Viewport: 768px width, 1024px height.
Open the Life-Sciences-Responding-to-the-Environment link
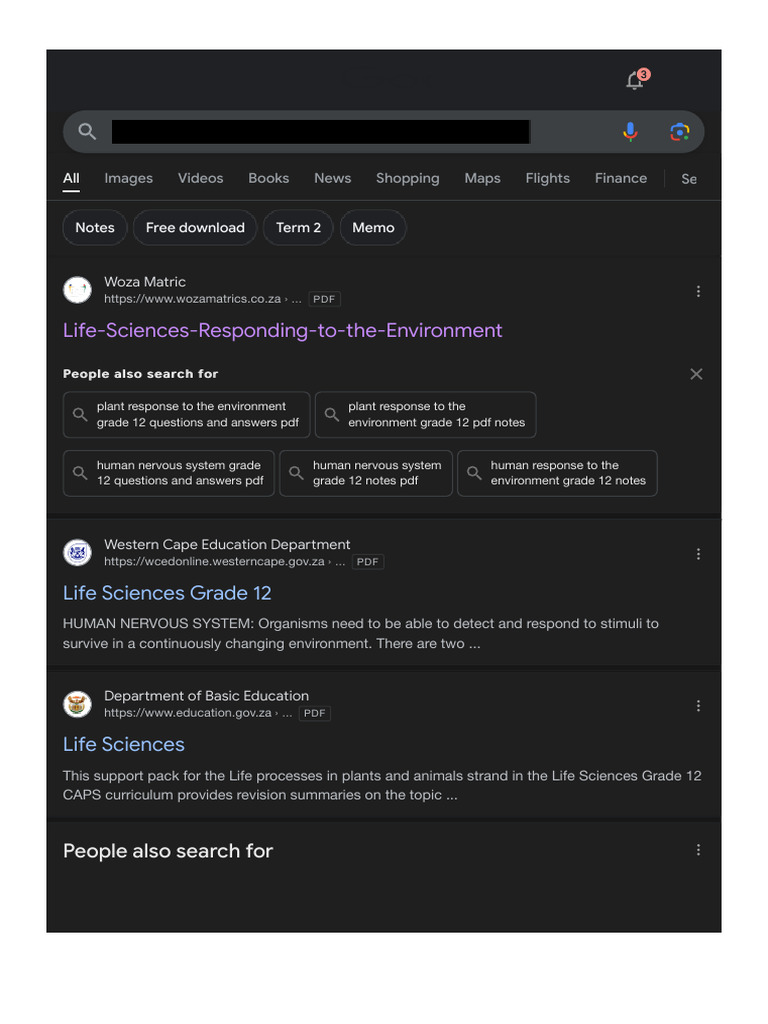click(x=282, y=330)
